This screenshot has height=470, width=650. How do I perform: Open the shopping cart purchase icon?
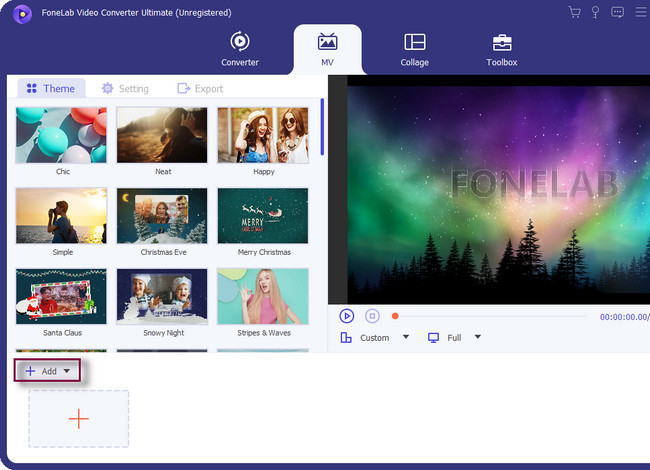point(575,12)
